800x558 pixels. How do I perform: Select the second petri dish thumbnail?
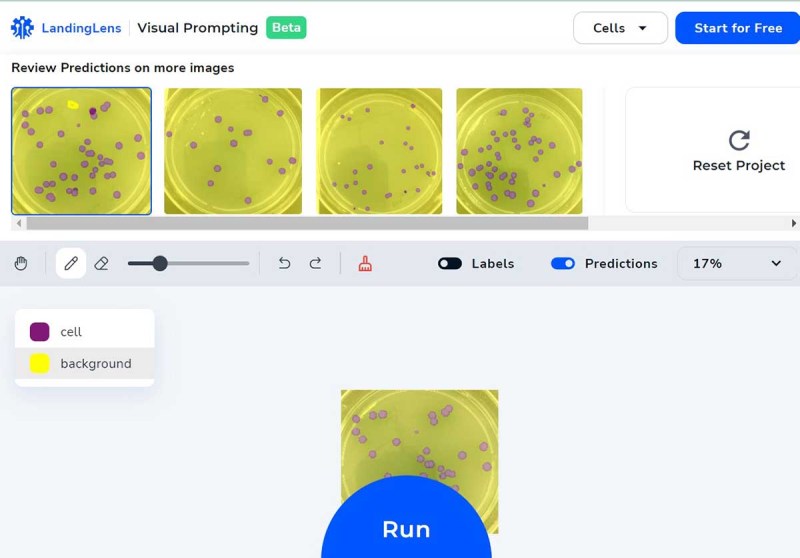coord(233,151)
